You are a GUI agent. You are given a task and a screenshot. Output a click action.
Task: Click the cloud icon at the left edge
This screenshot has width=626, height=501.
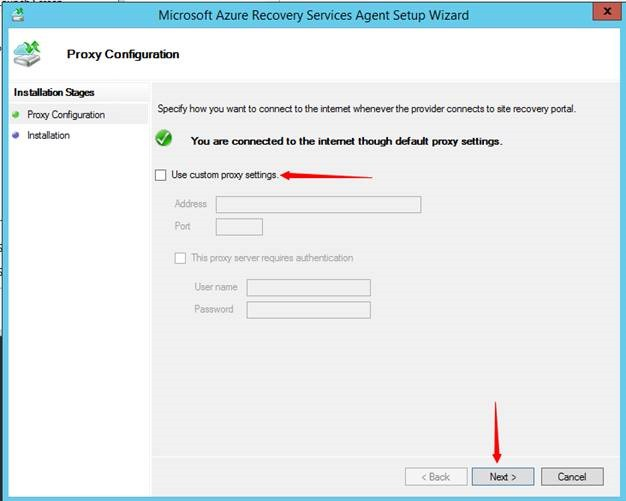point(5,247)
